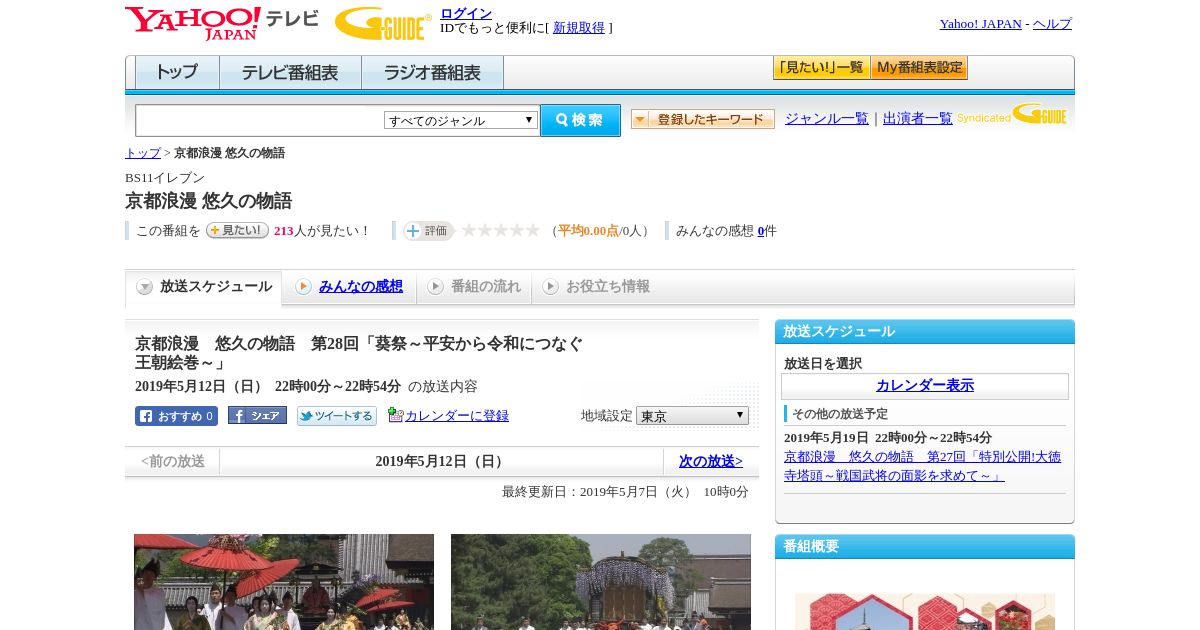Open the ログイン link

tap(466, 13)
